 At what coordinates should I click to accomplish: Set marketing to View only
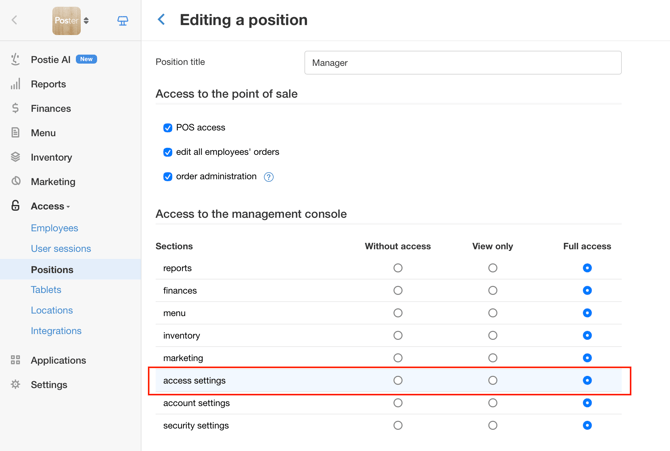(493, 358)
